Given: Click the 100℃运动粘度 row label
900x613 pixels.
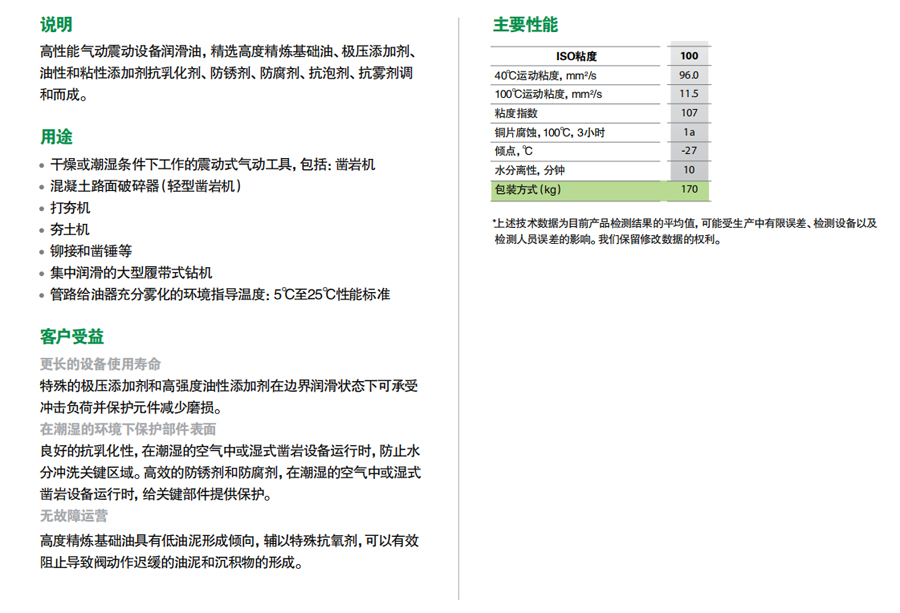Looking at the screenshot, I should coord(548,94).
